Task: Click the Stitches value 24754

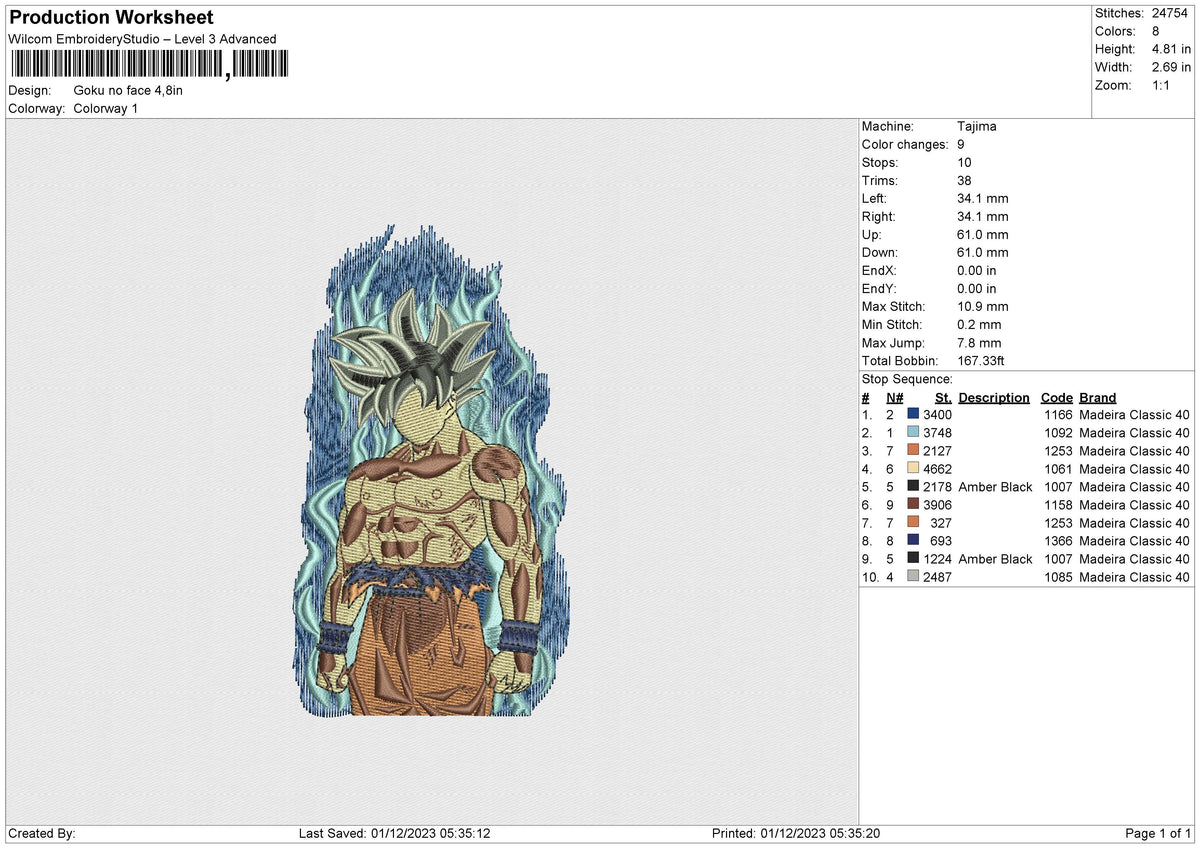Action: coord(1170,13)
